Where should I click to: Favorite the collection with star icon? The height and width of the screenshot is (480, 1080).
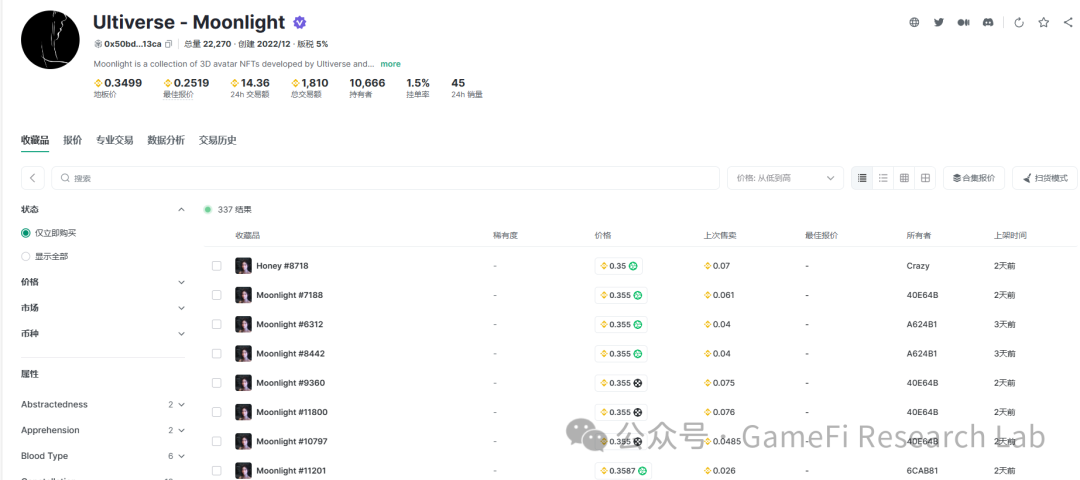point(1043,22)
